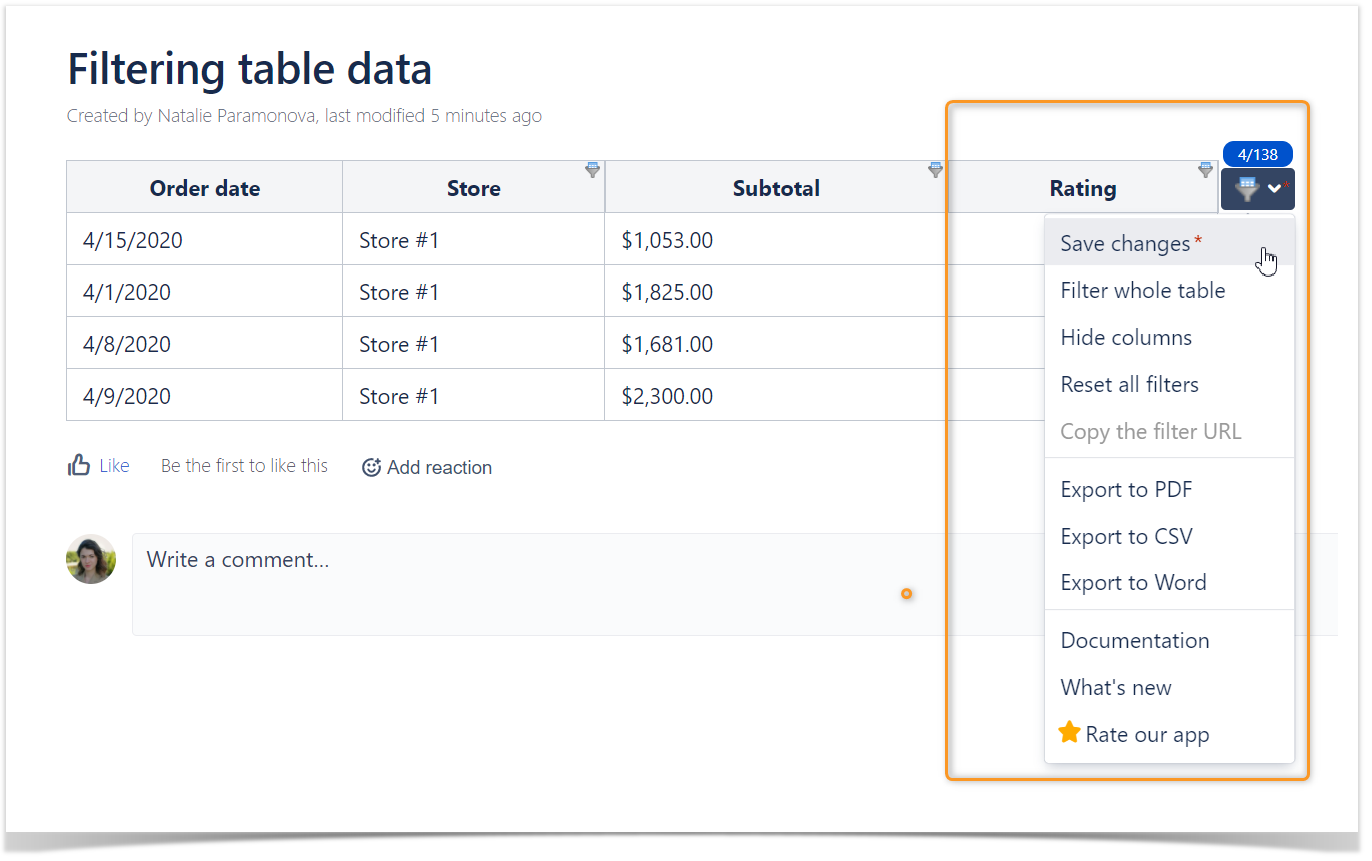Select Save changes from the menu
Viewport: 1372px width, 861px height.
1125,244
